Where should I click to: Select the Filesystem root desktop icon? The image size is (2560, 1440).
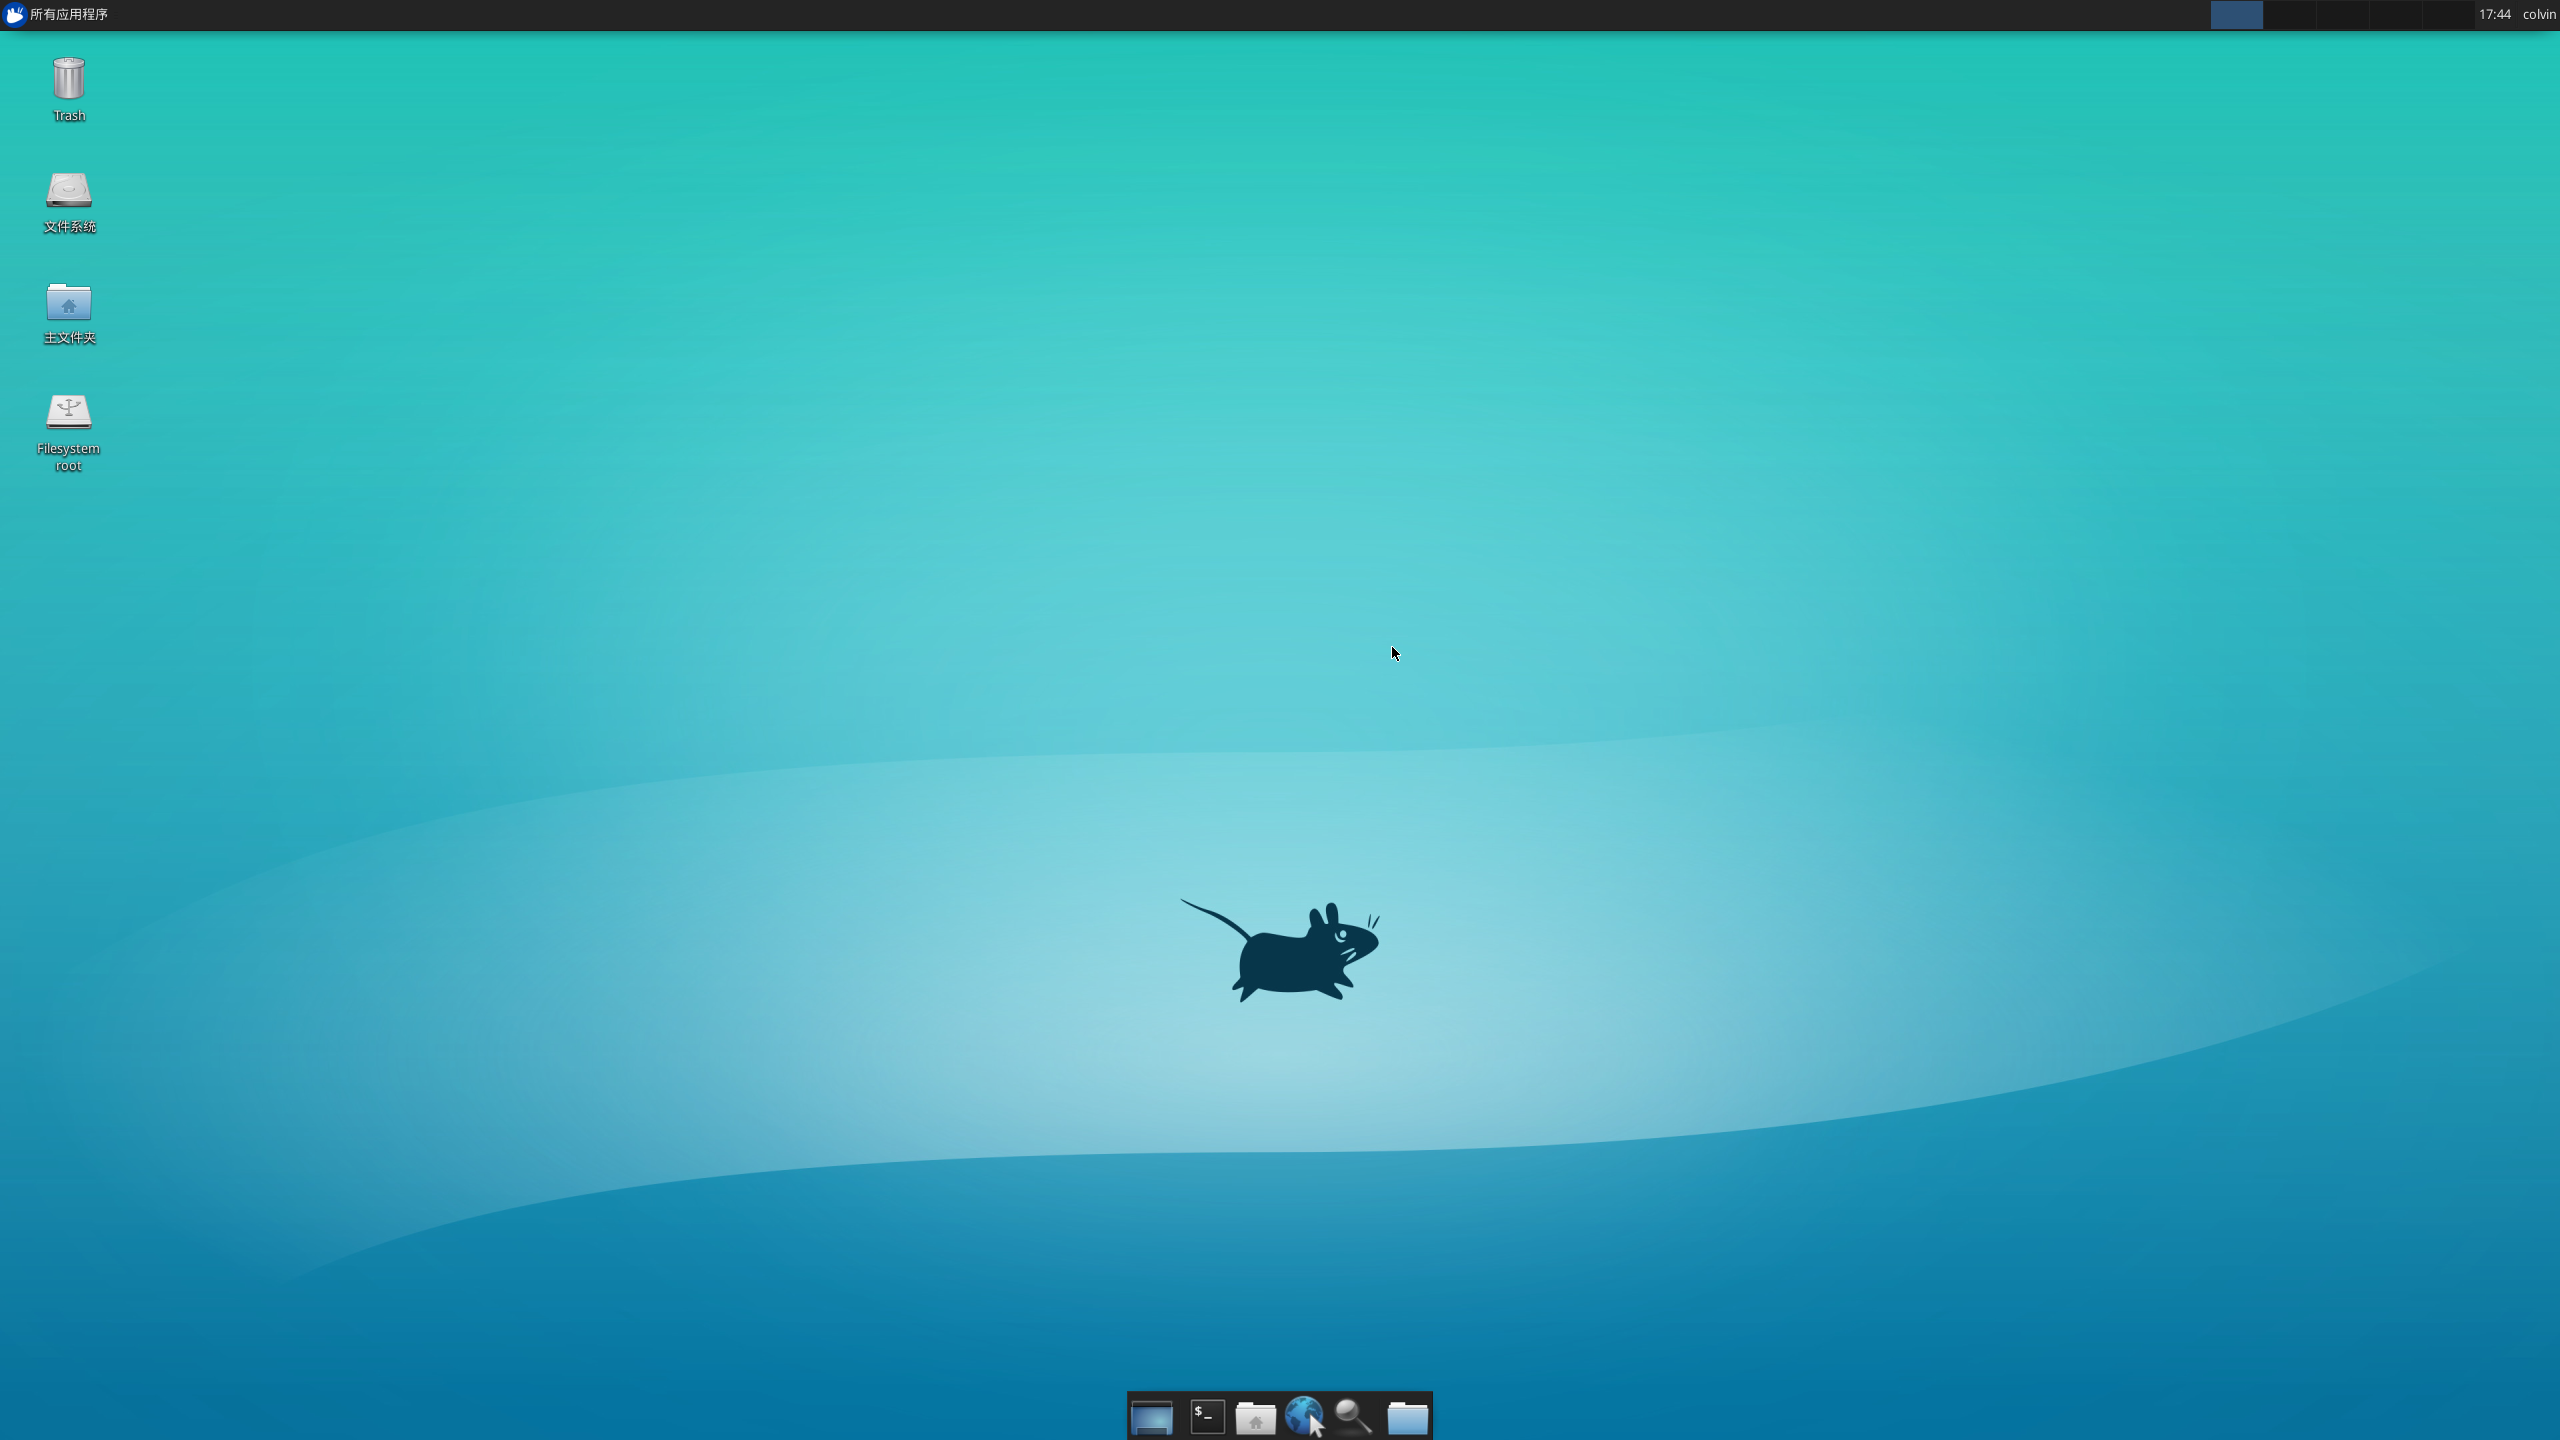pos(69,431)
